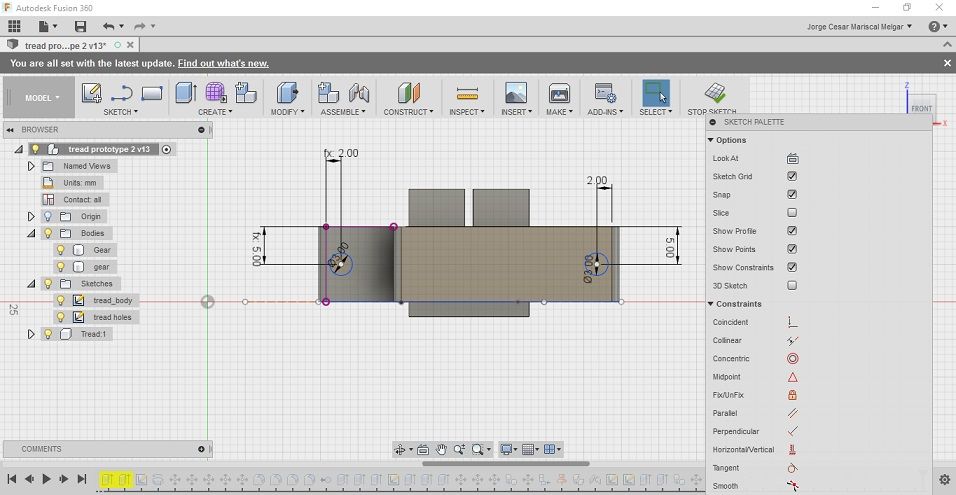Expand the Named Views node
This screenshot has width=956, height=495.
[x=31, y=166]
